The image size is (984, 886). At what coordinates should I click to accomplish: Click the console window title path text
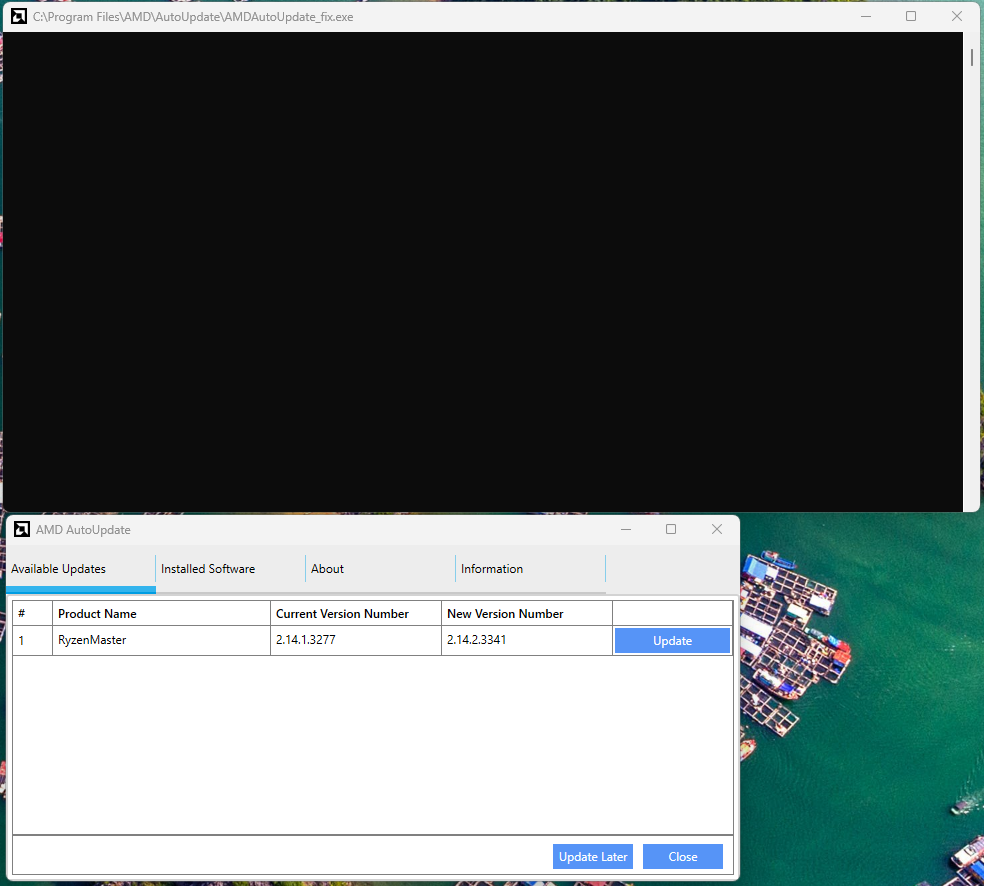click(x=193, y=17)
